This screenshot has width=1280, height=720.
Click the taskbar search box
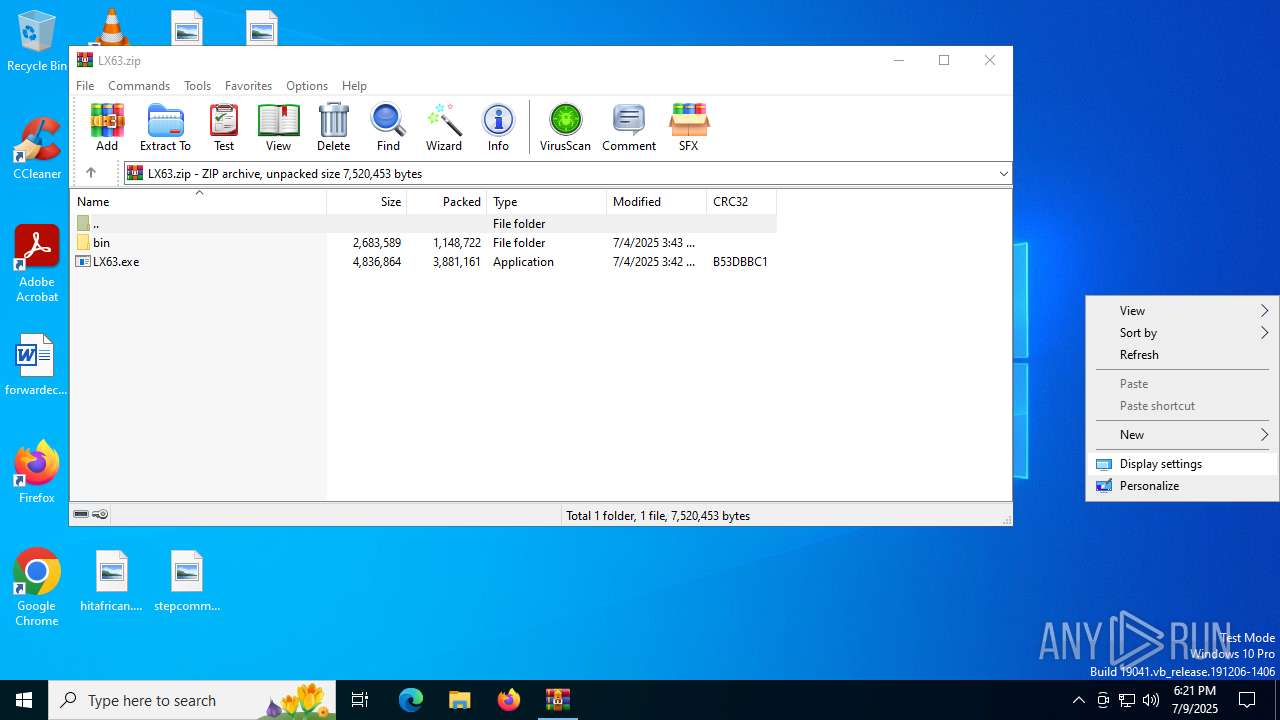point(192,700)
